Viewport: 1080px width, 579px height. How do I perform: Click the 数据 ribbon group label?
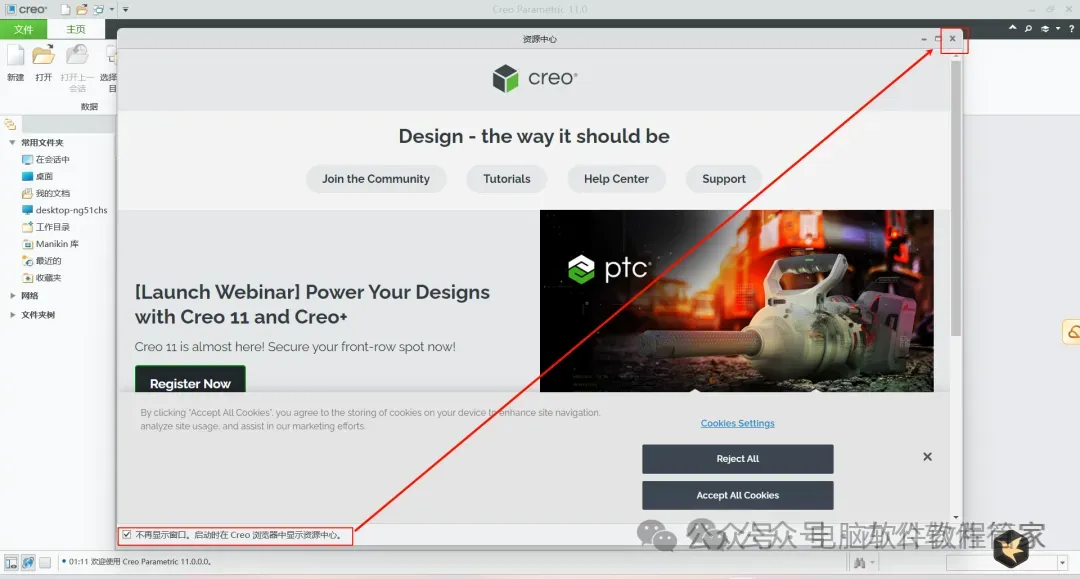[x=89, y=107]
